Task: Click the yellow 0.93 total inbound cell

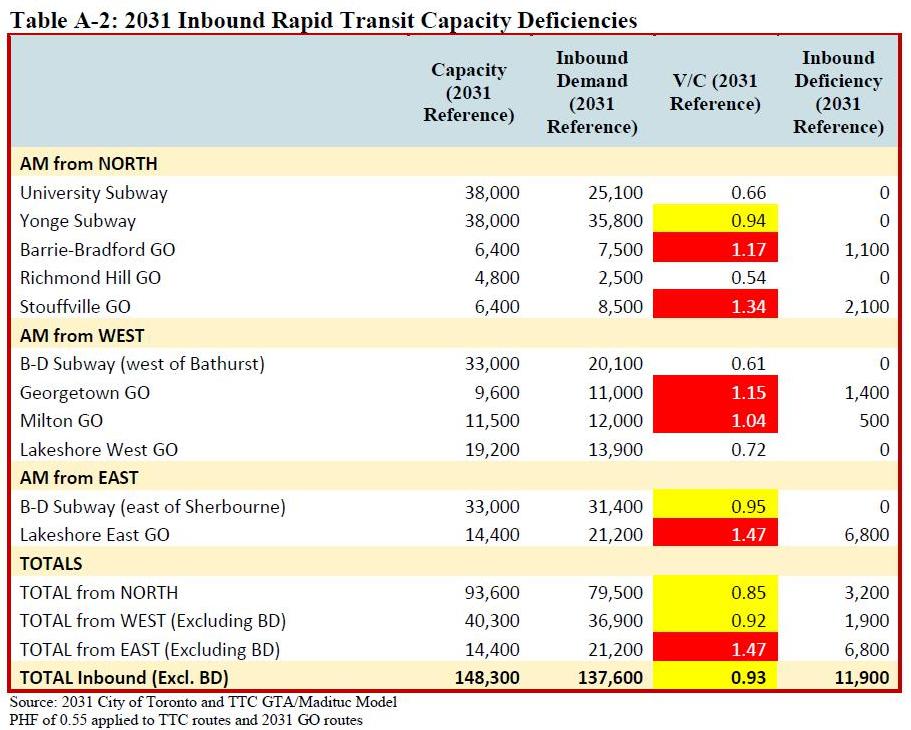Action: 715,678
